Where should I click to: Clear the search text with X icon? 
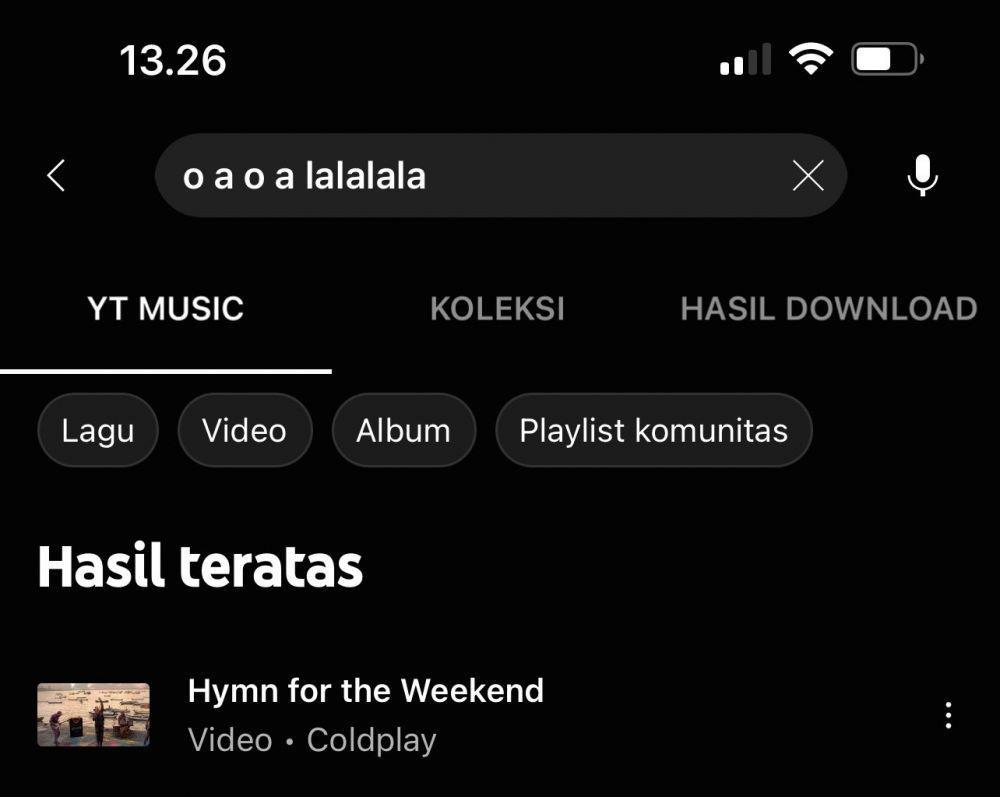coord(808,175)
